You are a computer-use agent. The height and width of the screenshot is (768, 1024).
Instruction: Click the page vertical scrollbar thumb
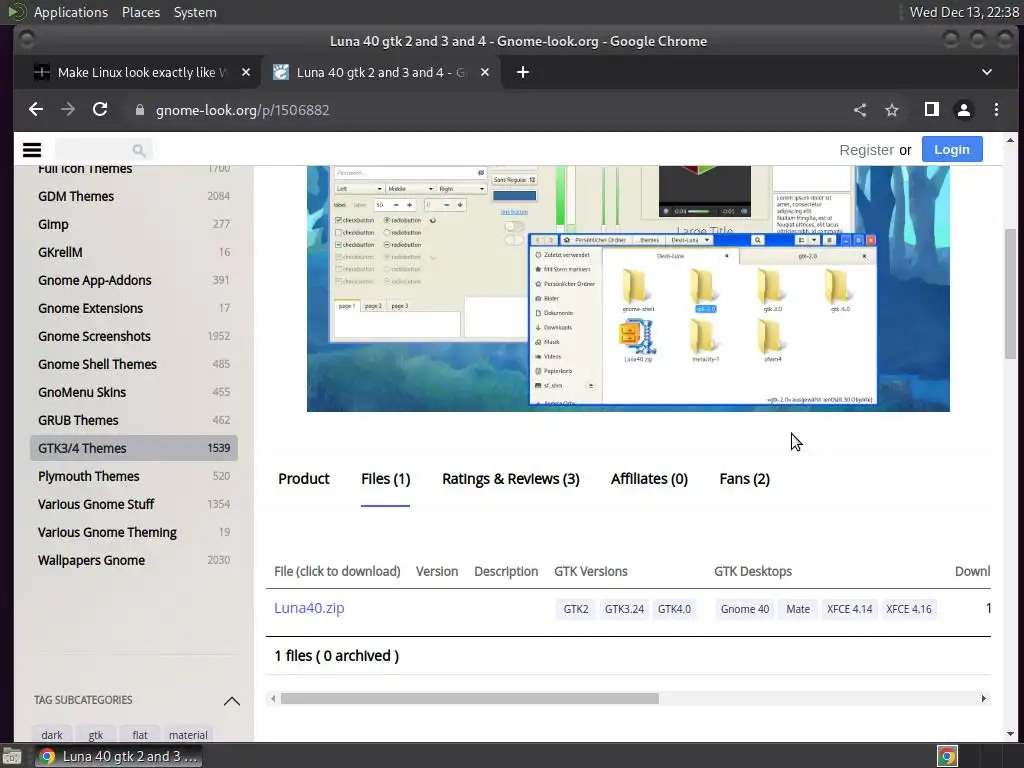click(1010, 294)
